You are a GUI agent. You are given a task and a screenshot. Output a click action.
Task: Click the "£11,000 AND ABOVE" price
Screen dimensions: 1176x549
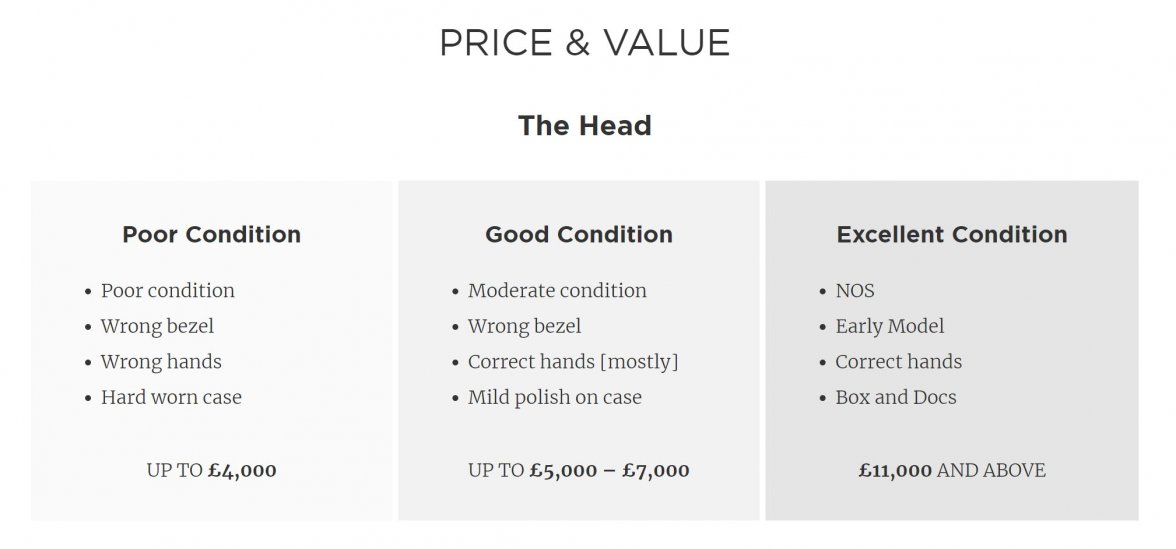952,470
